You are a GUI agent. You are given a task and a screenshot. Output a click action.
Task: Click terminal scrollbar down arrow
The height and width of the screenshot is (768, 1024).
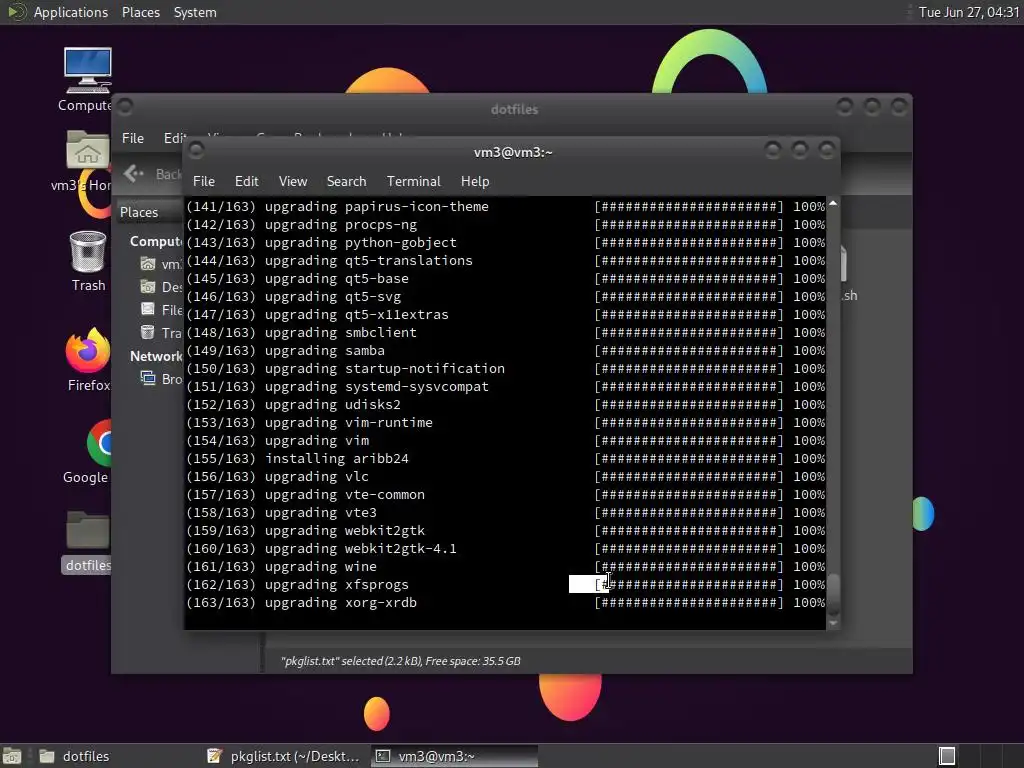pos(833,623)
